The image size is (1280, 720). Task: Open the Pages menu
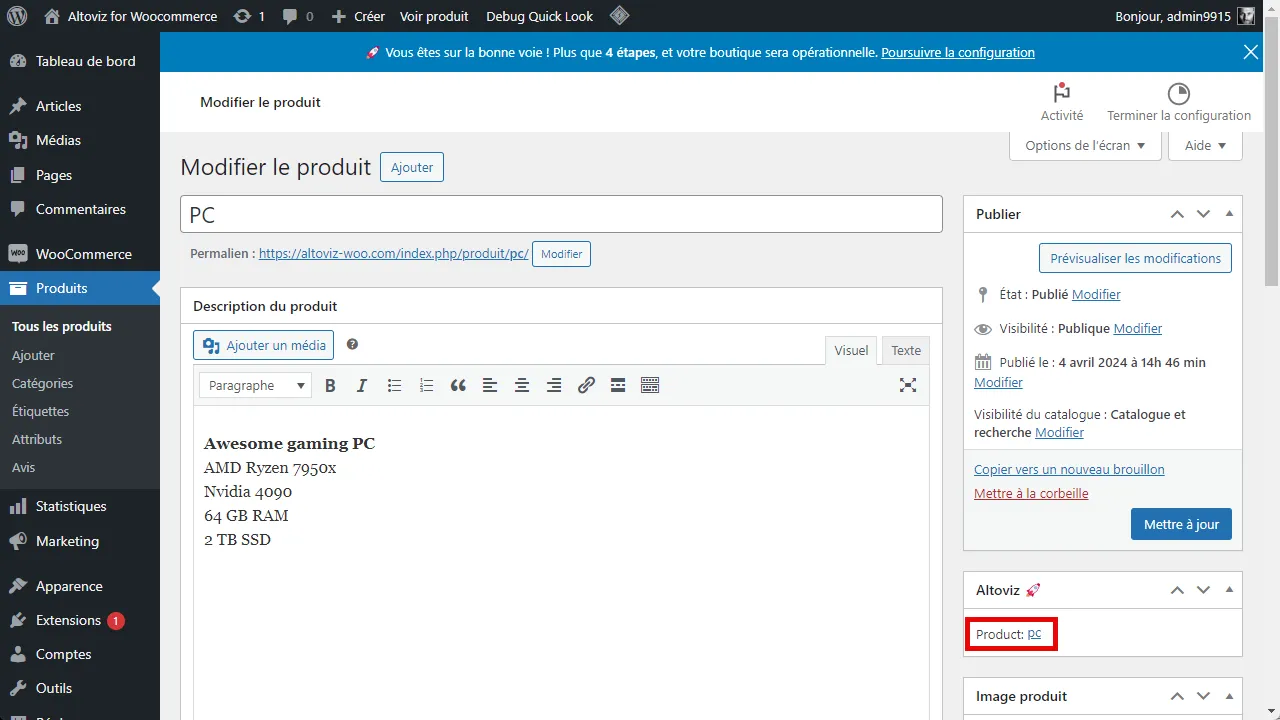coord(80,175)
